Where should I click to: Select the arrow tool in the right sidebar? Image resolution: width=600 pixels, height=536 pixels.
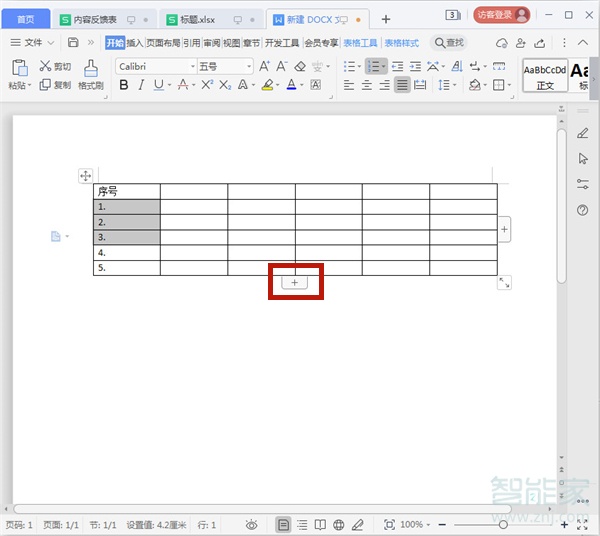583,158
